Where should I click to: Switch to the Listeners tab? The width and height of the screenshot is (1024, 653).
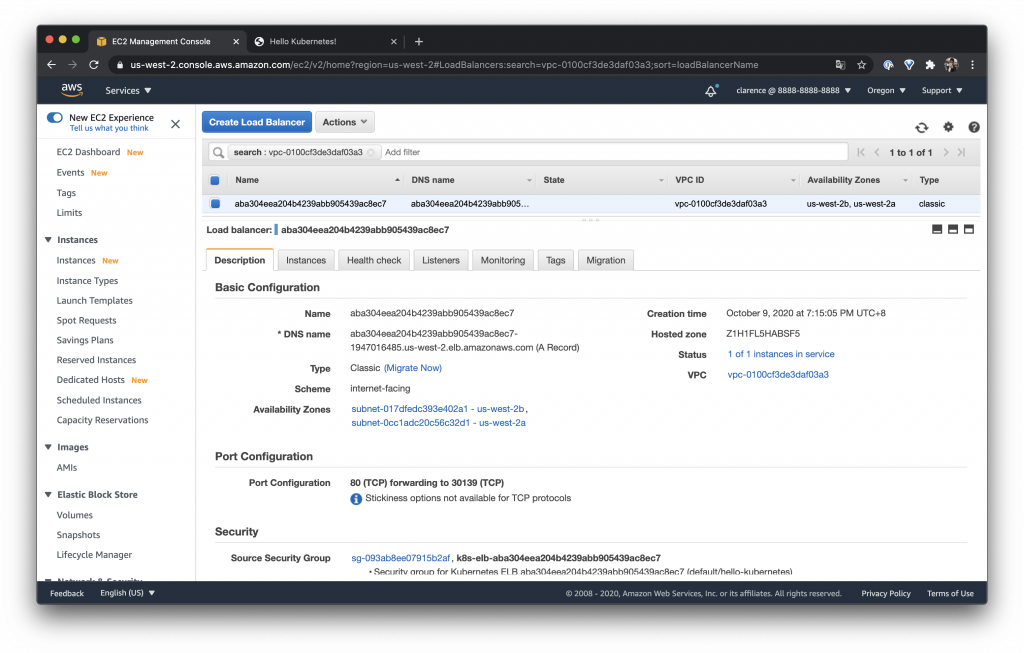click(441, 260)
